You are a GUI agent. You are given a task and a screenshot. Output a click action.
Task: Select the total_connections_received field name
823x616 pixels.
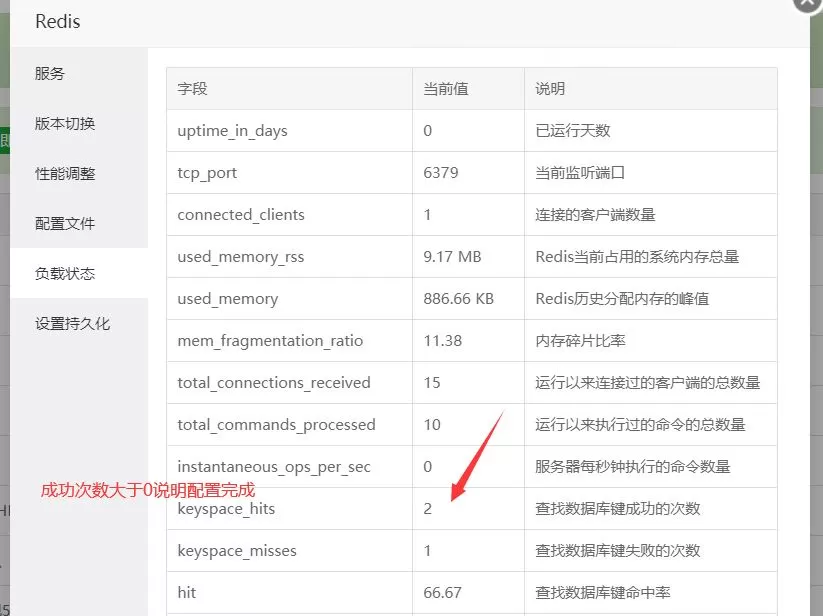[x=274, y=383]
